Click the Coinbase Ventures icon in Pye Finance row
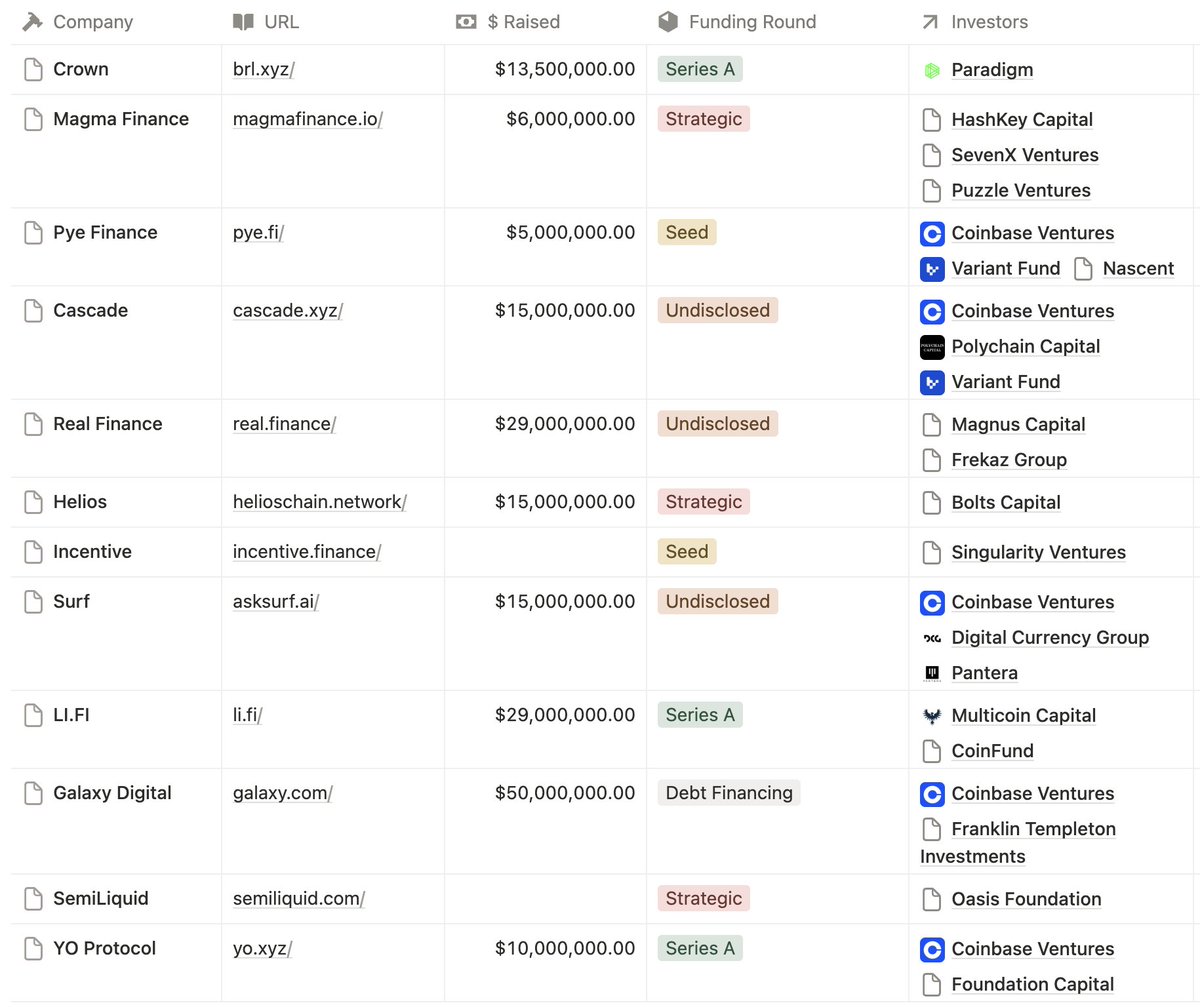The image size is (1200, 1007). tap(932, 233)
